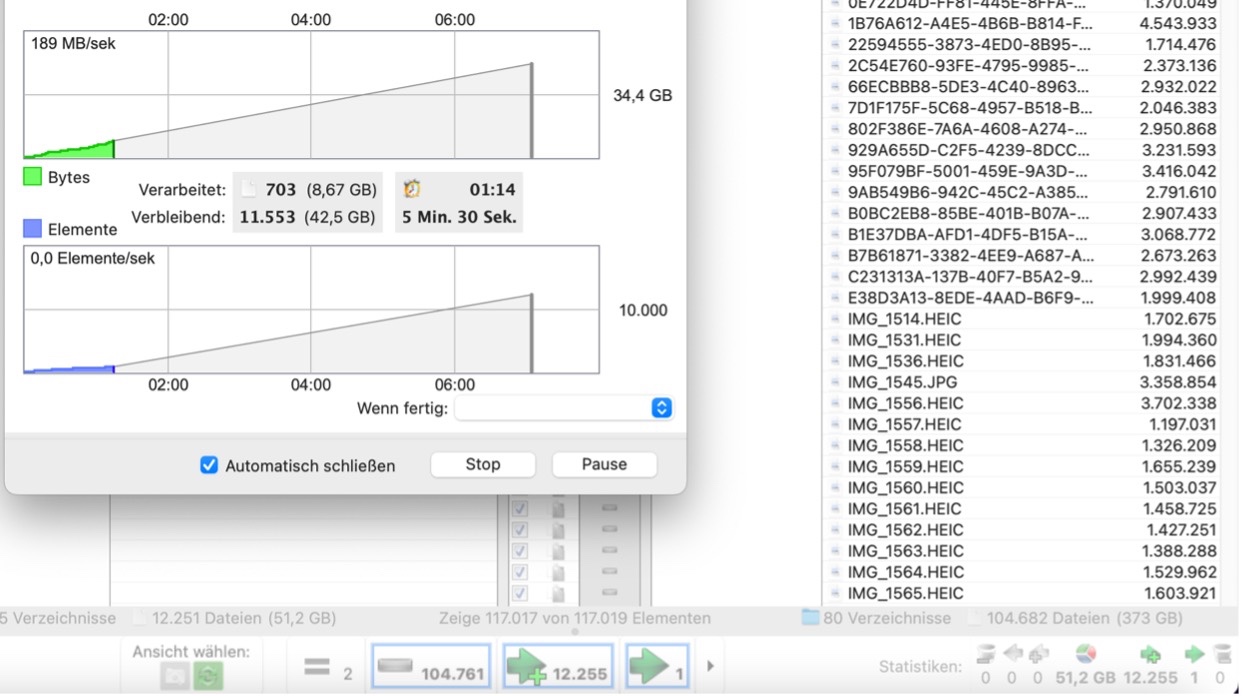Expand more filters with the small right triangle
Screen dimensions: 1243x696
(711, 666)
